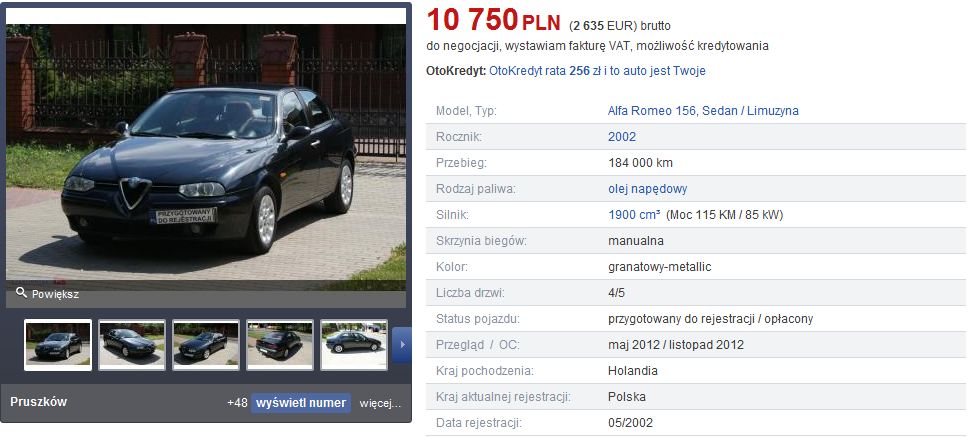Viewport: 978px width, 438px height.
Task: Click the main Alfa Romeo photo
Action: (x=206, y=157)
